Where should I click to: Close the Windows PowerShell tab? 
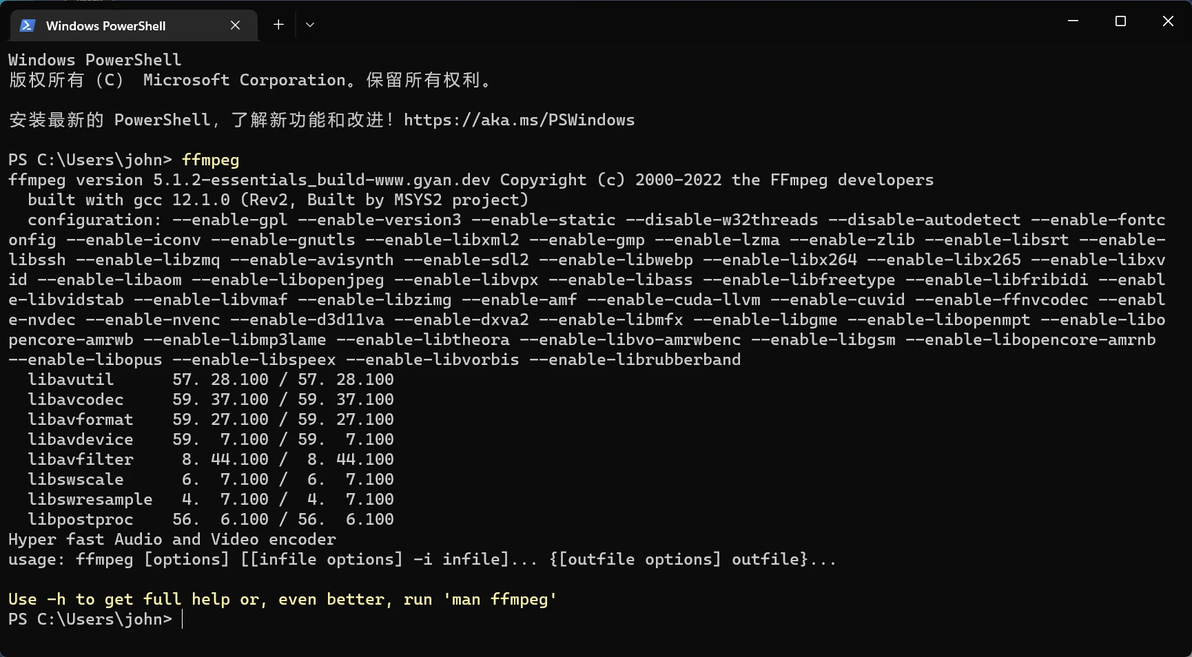[235, 25]
